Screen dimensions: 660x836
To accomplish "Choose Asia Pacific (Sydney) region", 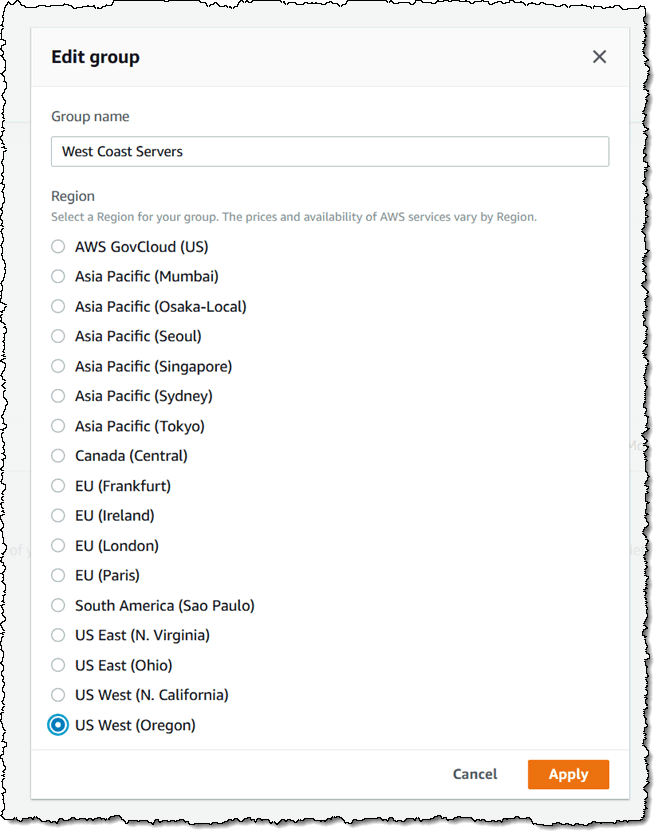I will [57, 396].
